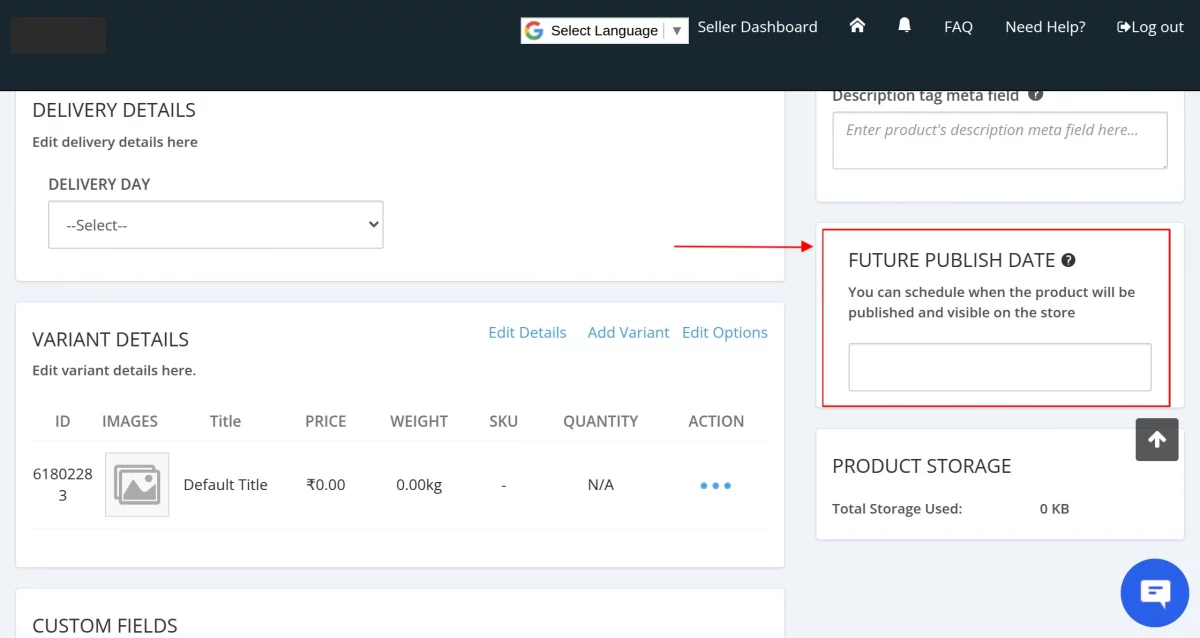Click the home icon in the header
The image size is (1200, 638).
[x=857, y=26]
